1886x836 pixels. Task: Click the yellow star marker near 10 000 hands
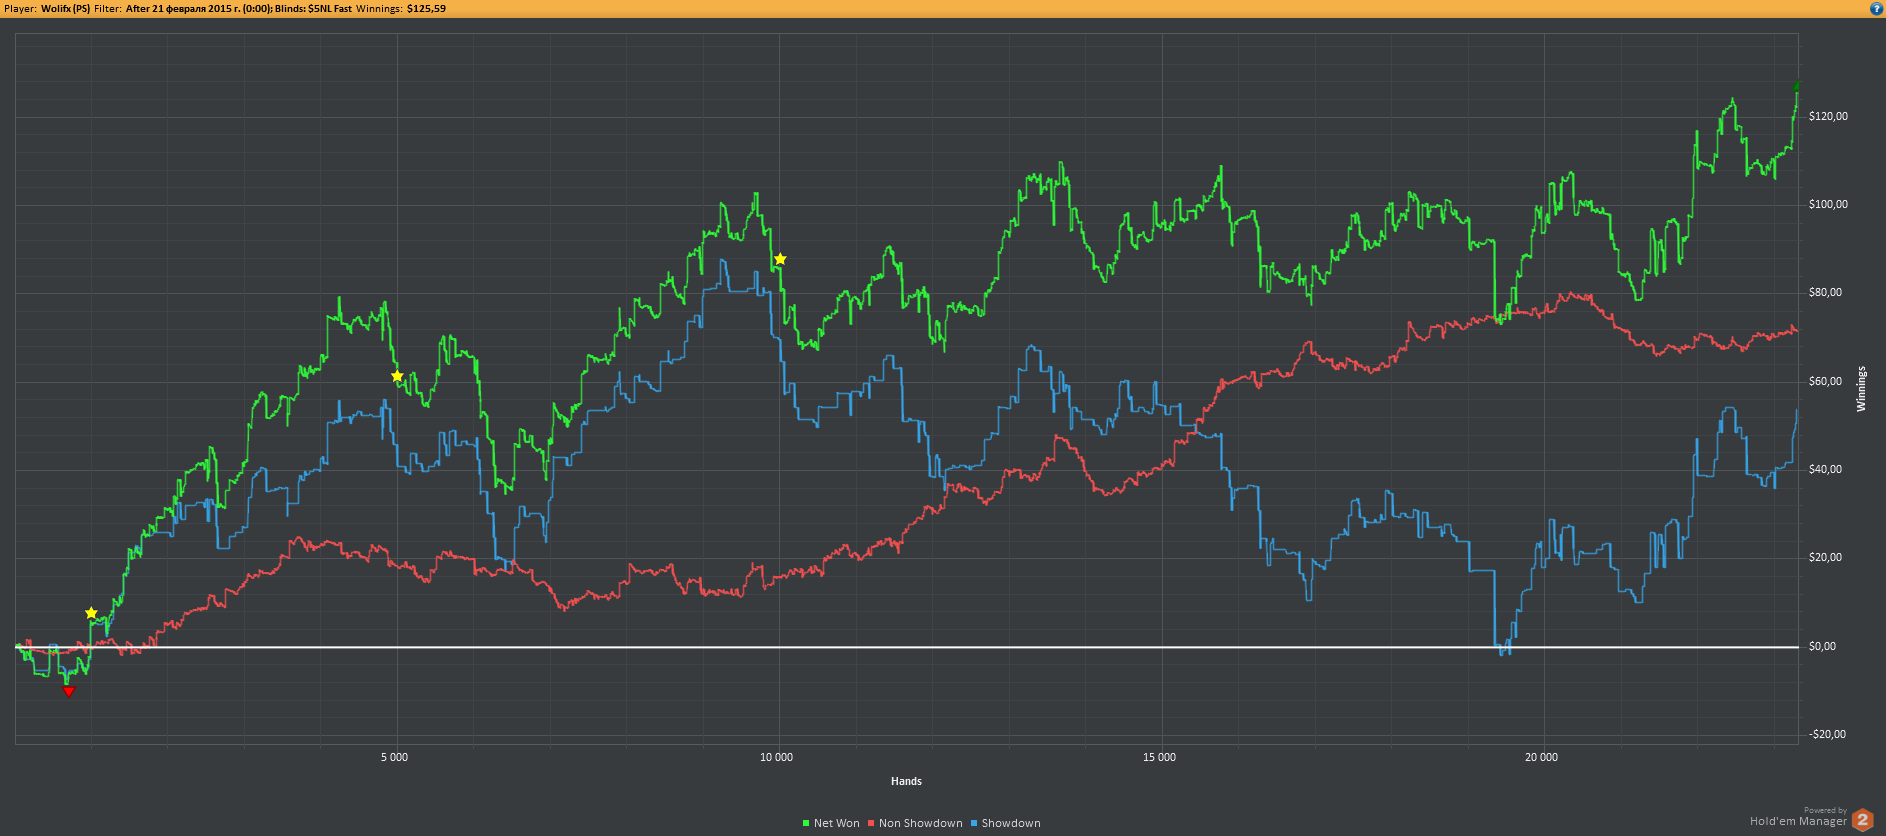tap(780, 259)
